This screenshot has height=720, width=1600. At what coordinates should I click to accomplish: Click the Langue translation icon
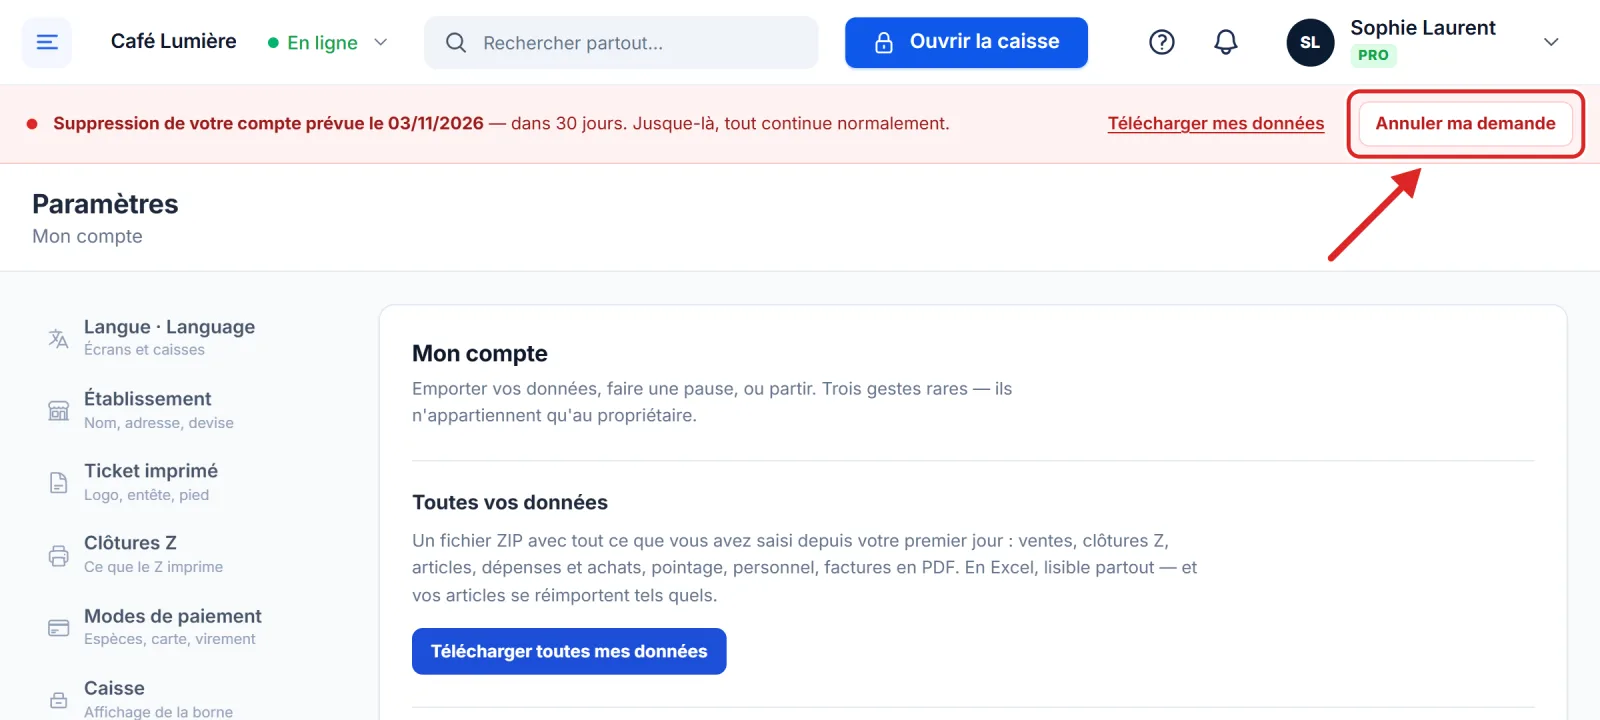59,338
